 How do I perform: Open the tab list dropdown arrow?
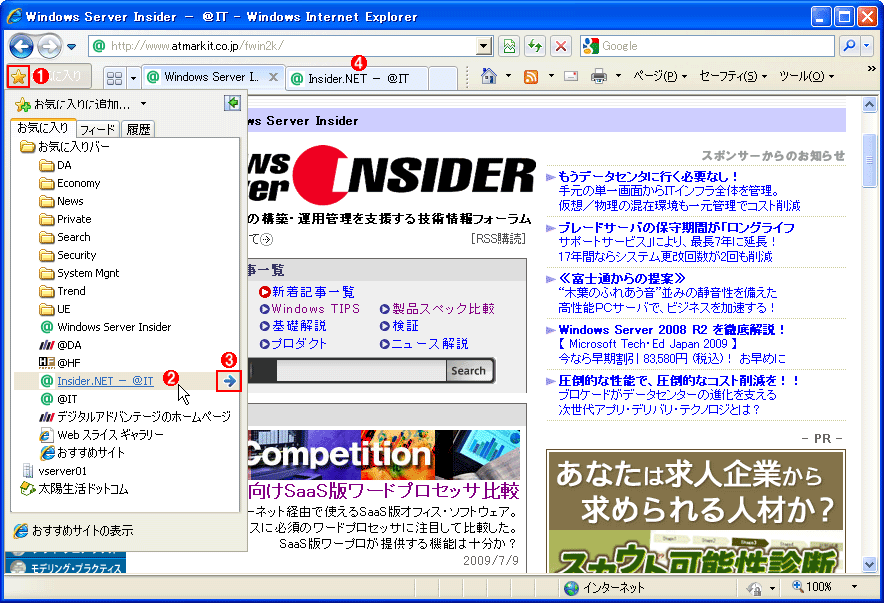pyautogui.click(x=133, y=78)
